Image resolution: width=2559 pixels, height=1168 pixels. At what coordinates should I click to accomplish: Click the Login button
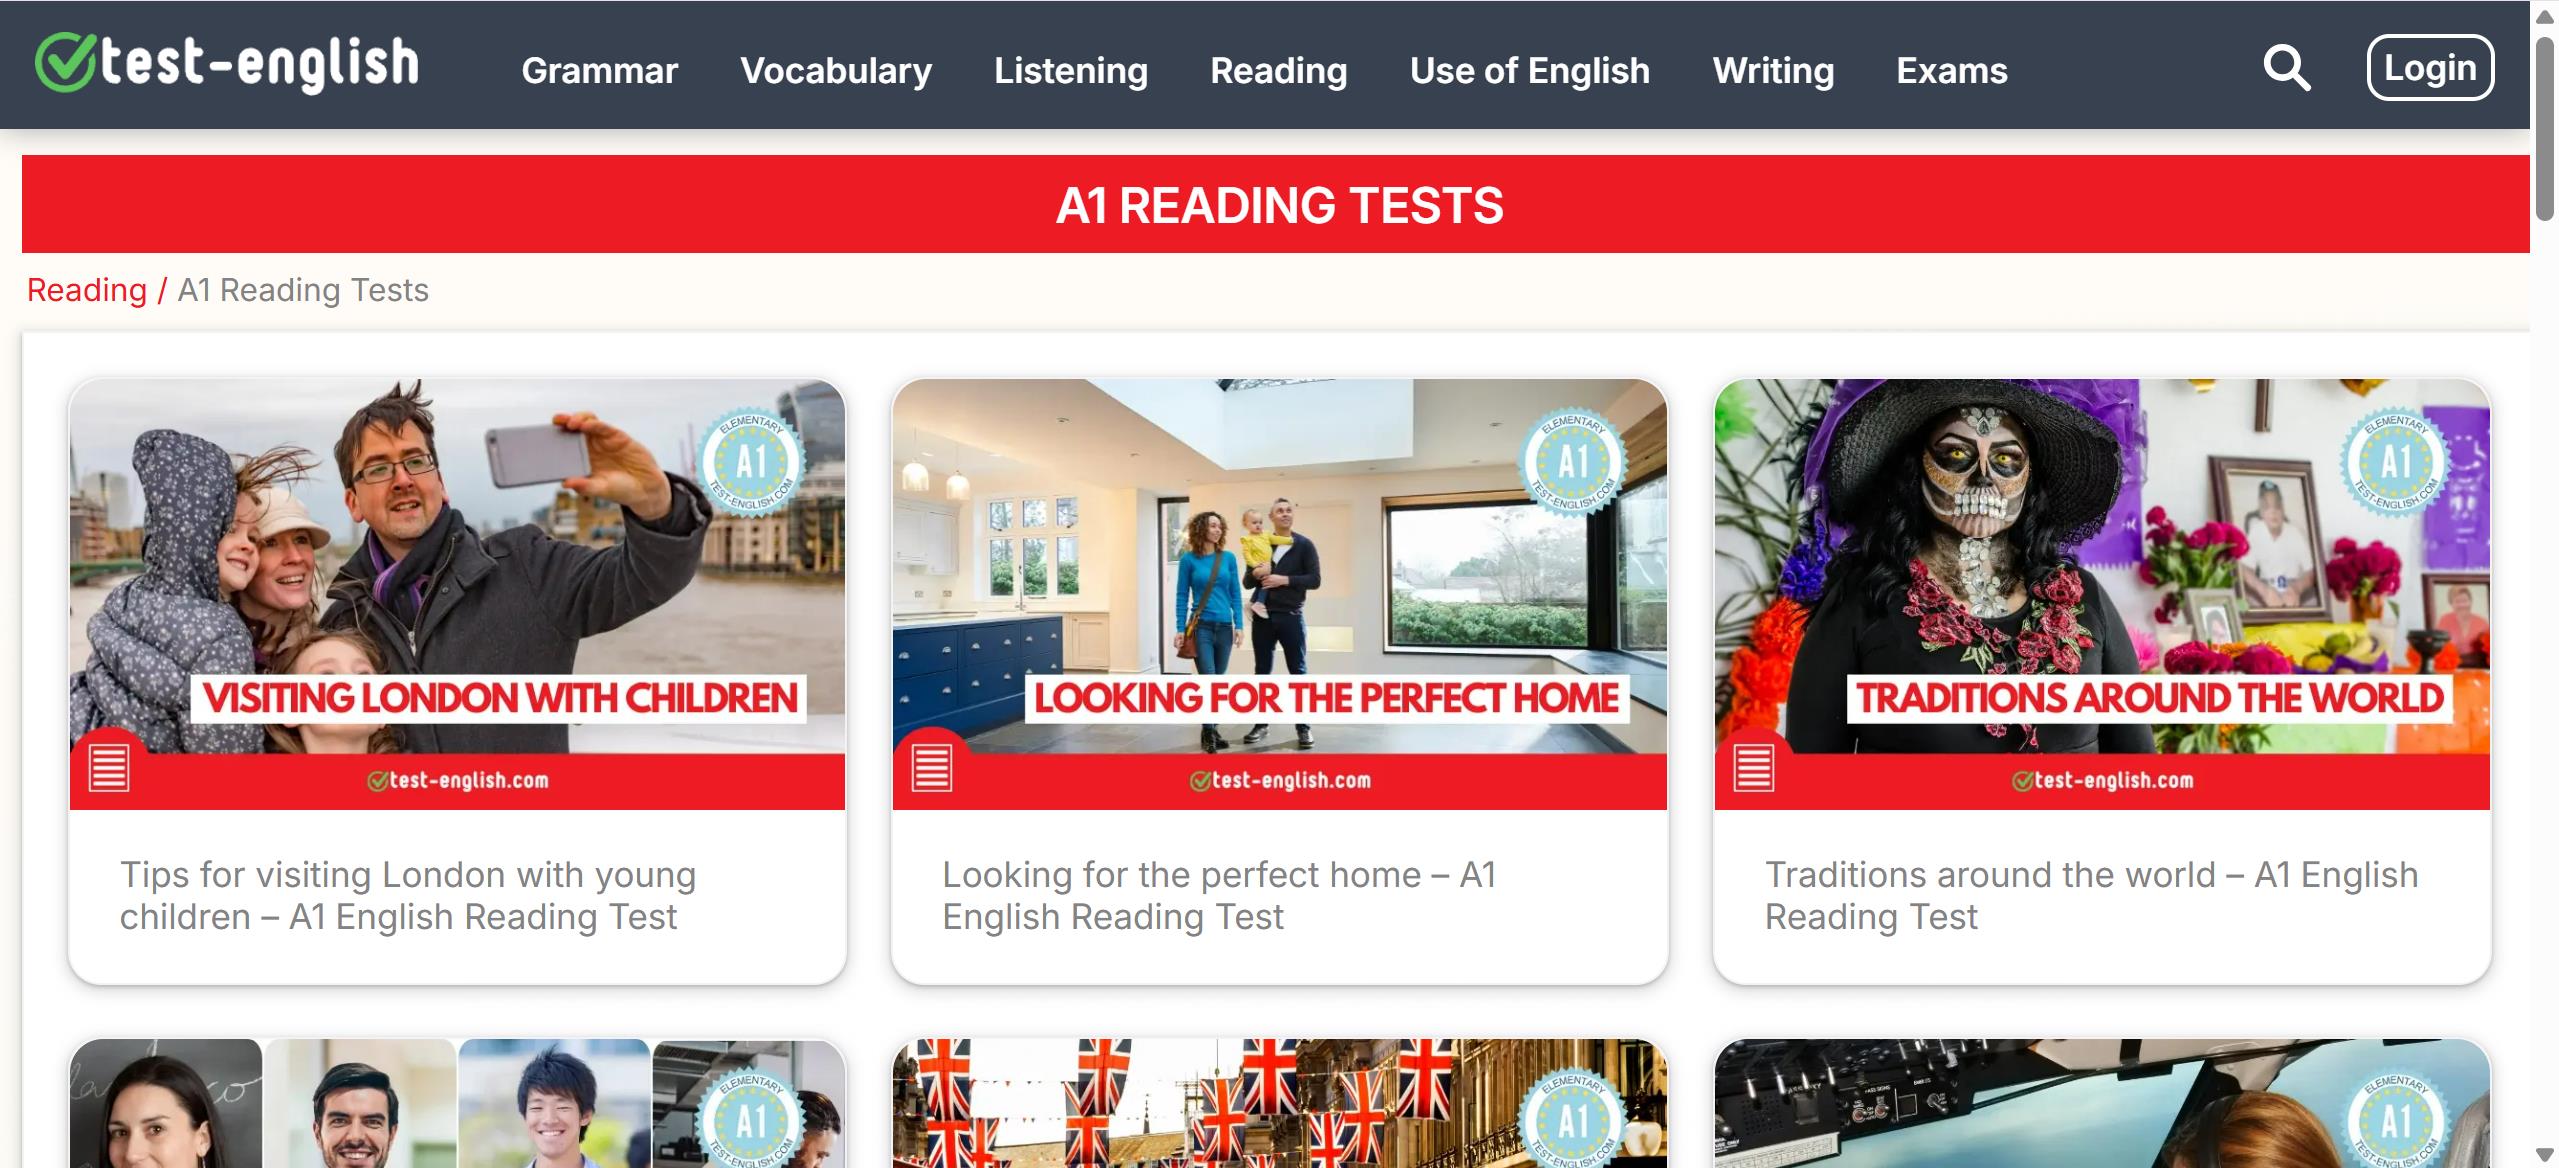click(x=2430, y=68)
